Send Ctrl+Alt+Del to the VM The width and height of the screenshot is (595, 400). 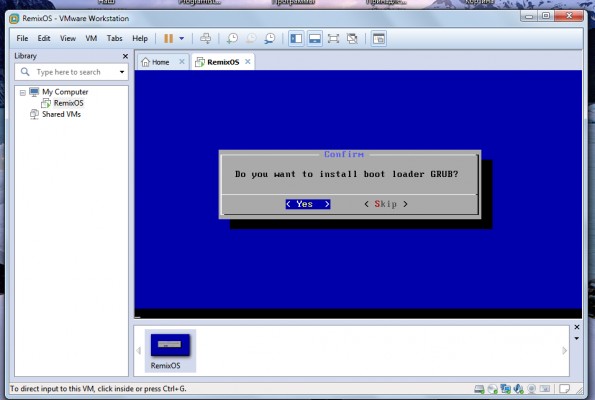pos(205,38)
